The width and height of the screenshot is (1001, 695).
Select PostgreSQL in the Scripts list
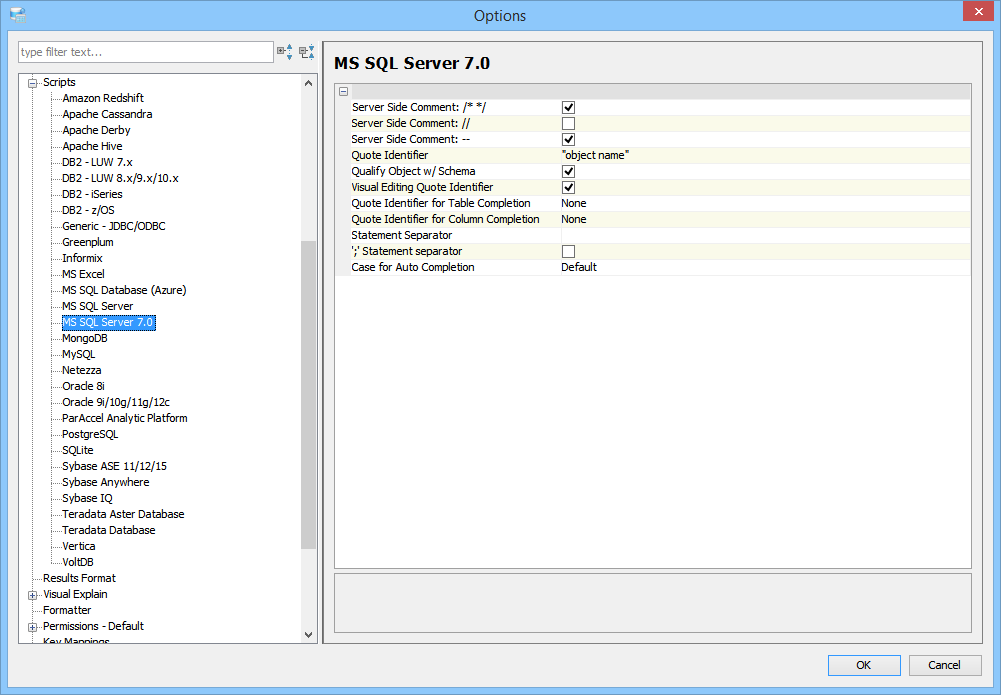pyautogui.click(x=90, y=434)
